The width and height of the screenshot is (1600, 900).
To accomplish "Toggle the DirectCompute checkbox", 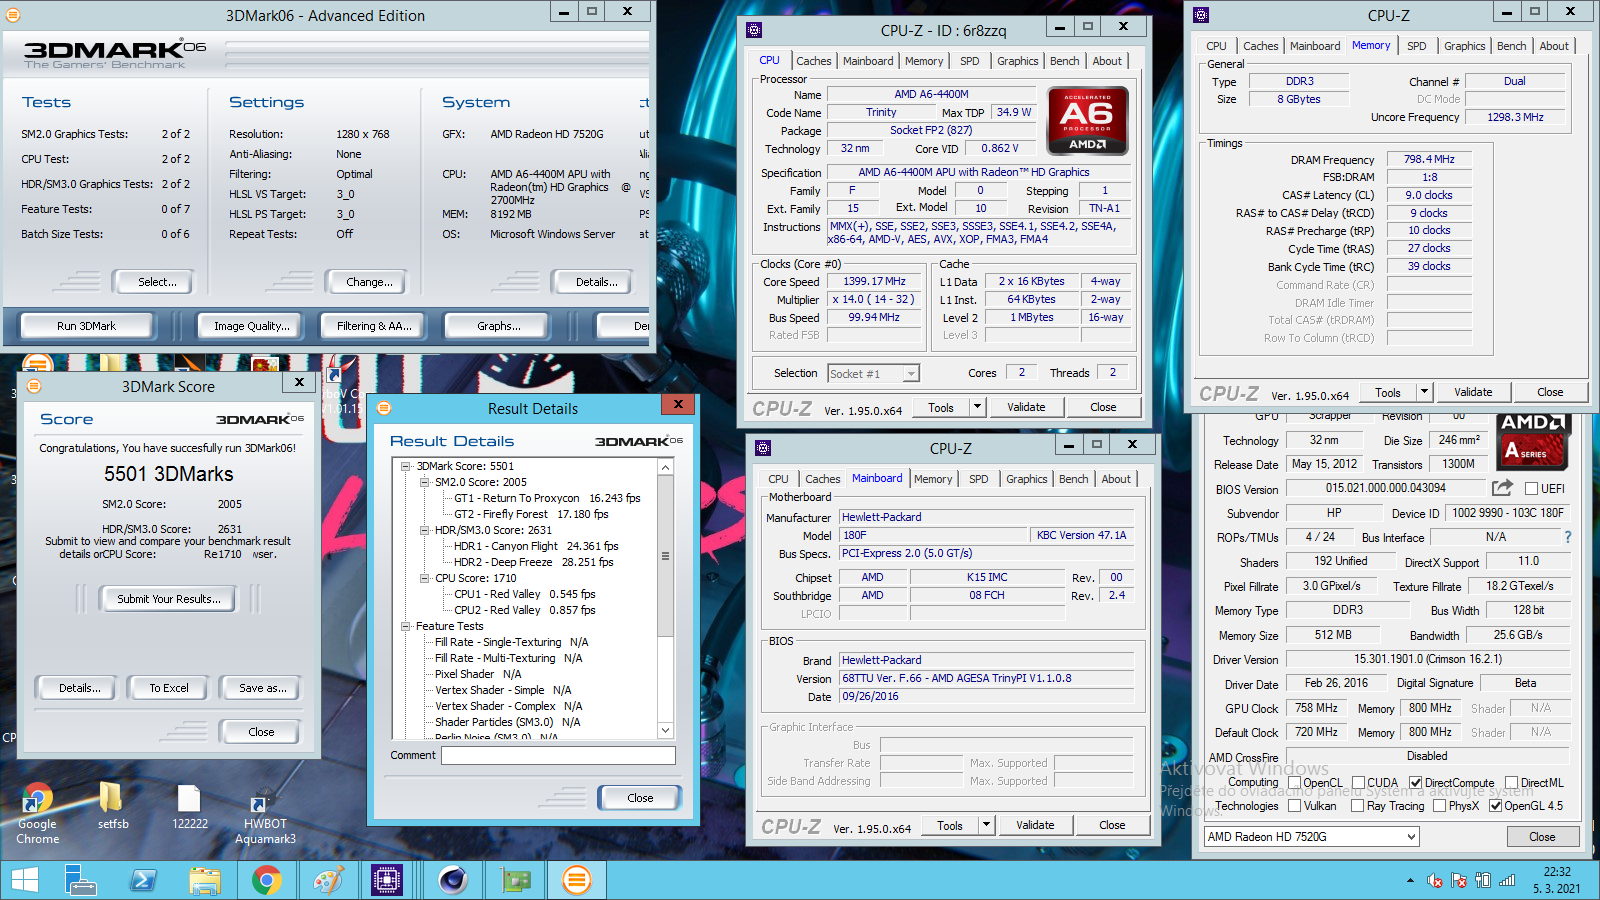I will [x=1415, y=783].
